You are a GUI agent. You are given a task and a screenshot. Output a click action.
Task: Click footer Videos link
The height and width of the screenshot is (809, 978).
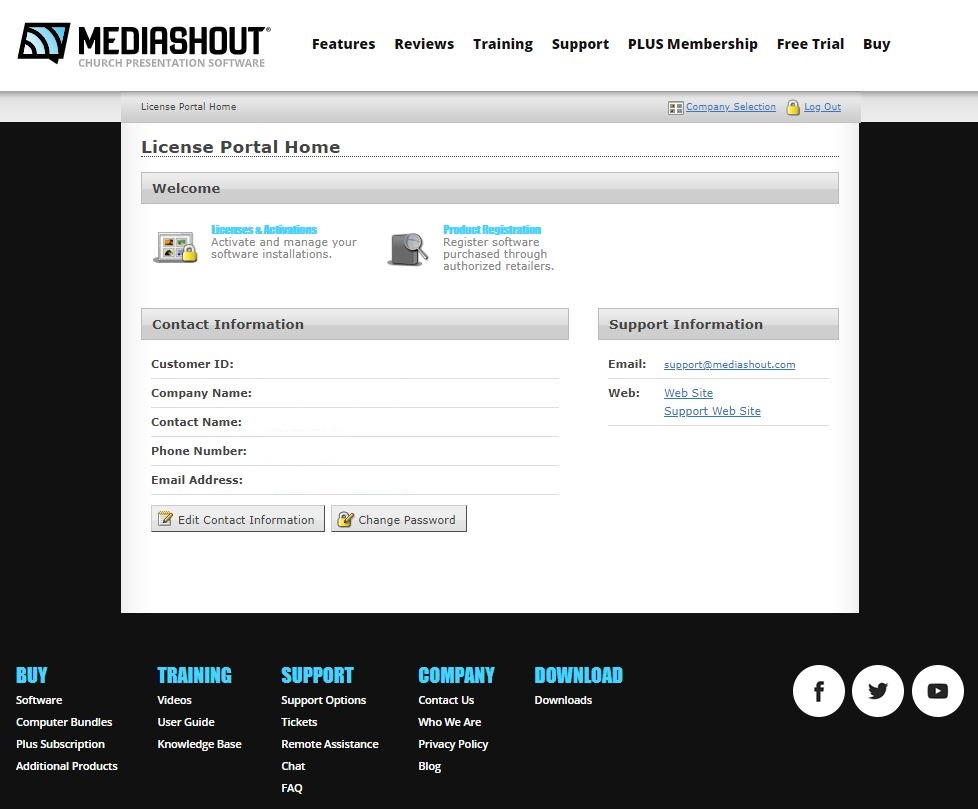[x=174, y=700]
